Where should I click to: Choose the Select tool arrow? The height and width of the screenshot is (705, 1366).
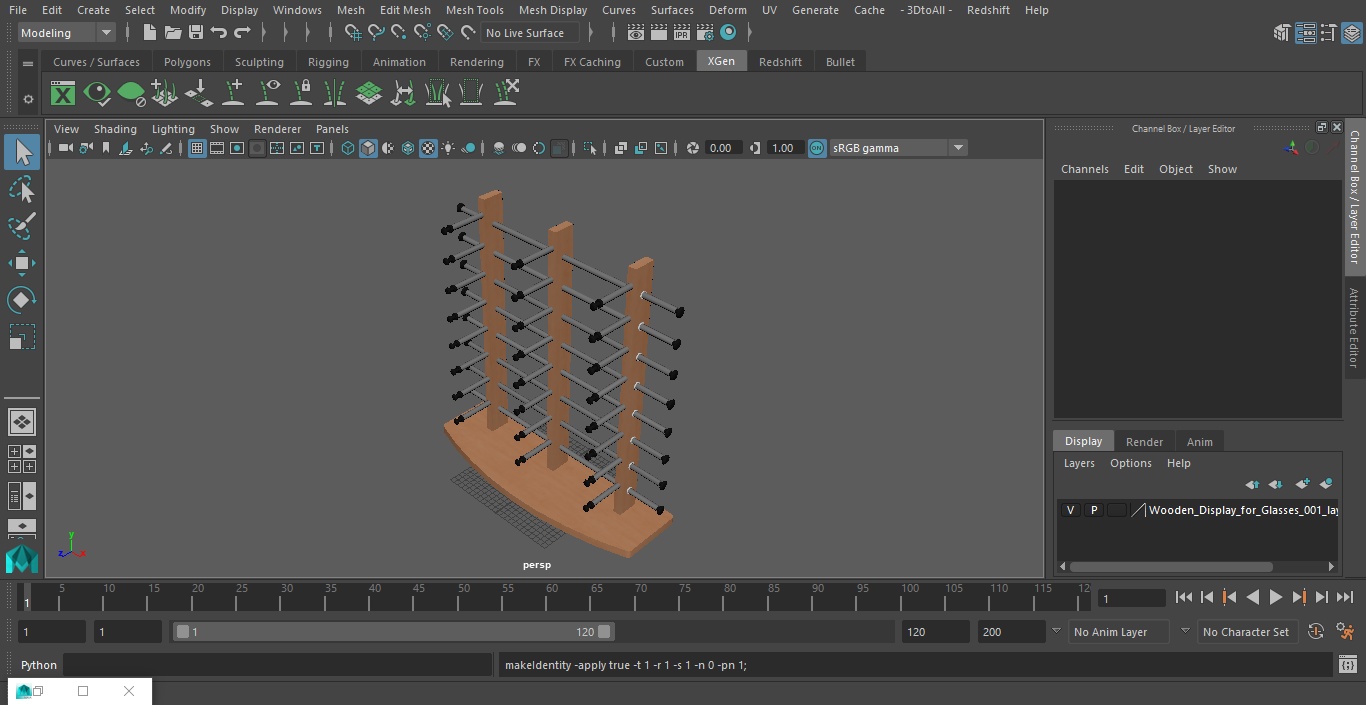[x=22, y=152]
